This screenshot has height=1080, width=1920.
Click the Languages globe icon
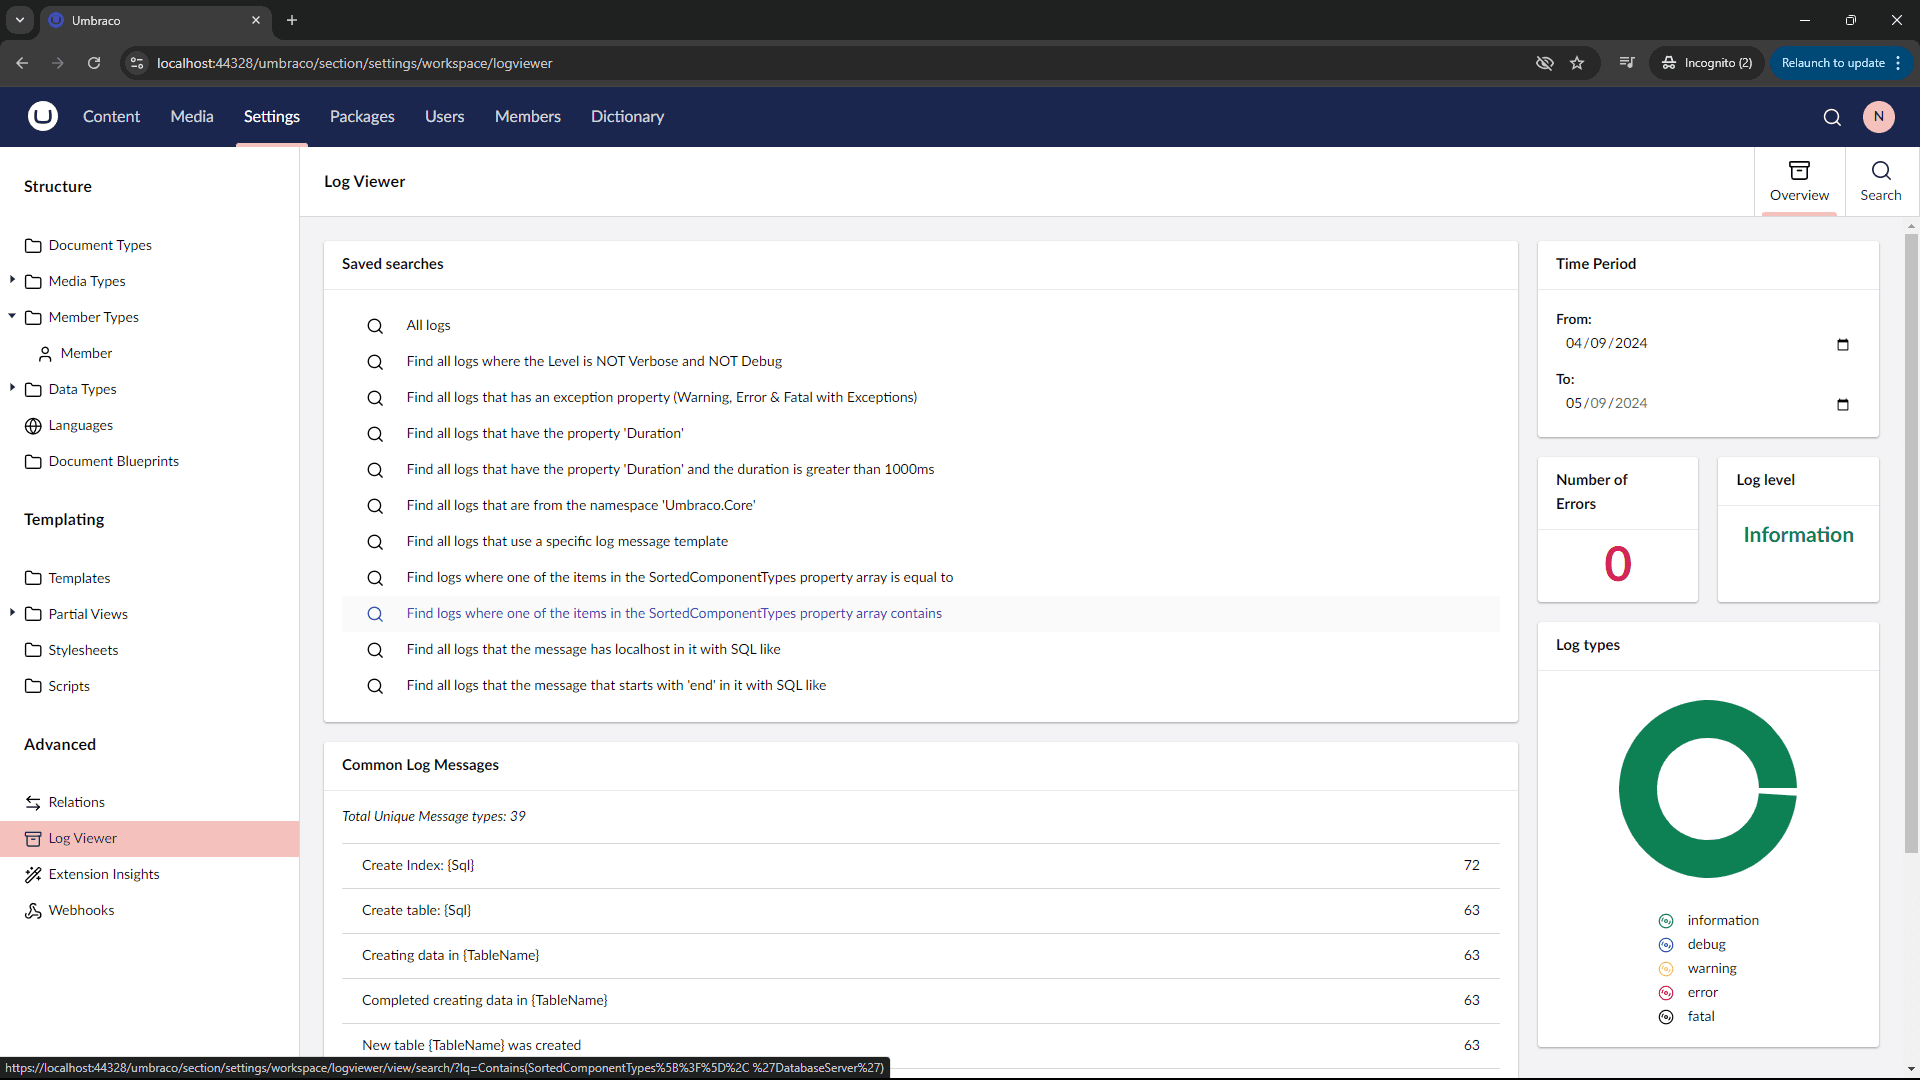click(x=33, y=426)
